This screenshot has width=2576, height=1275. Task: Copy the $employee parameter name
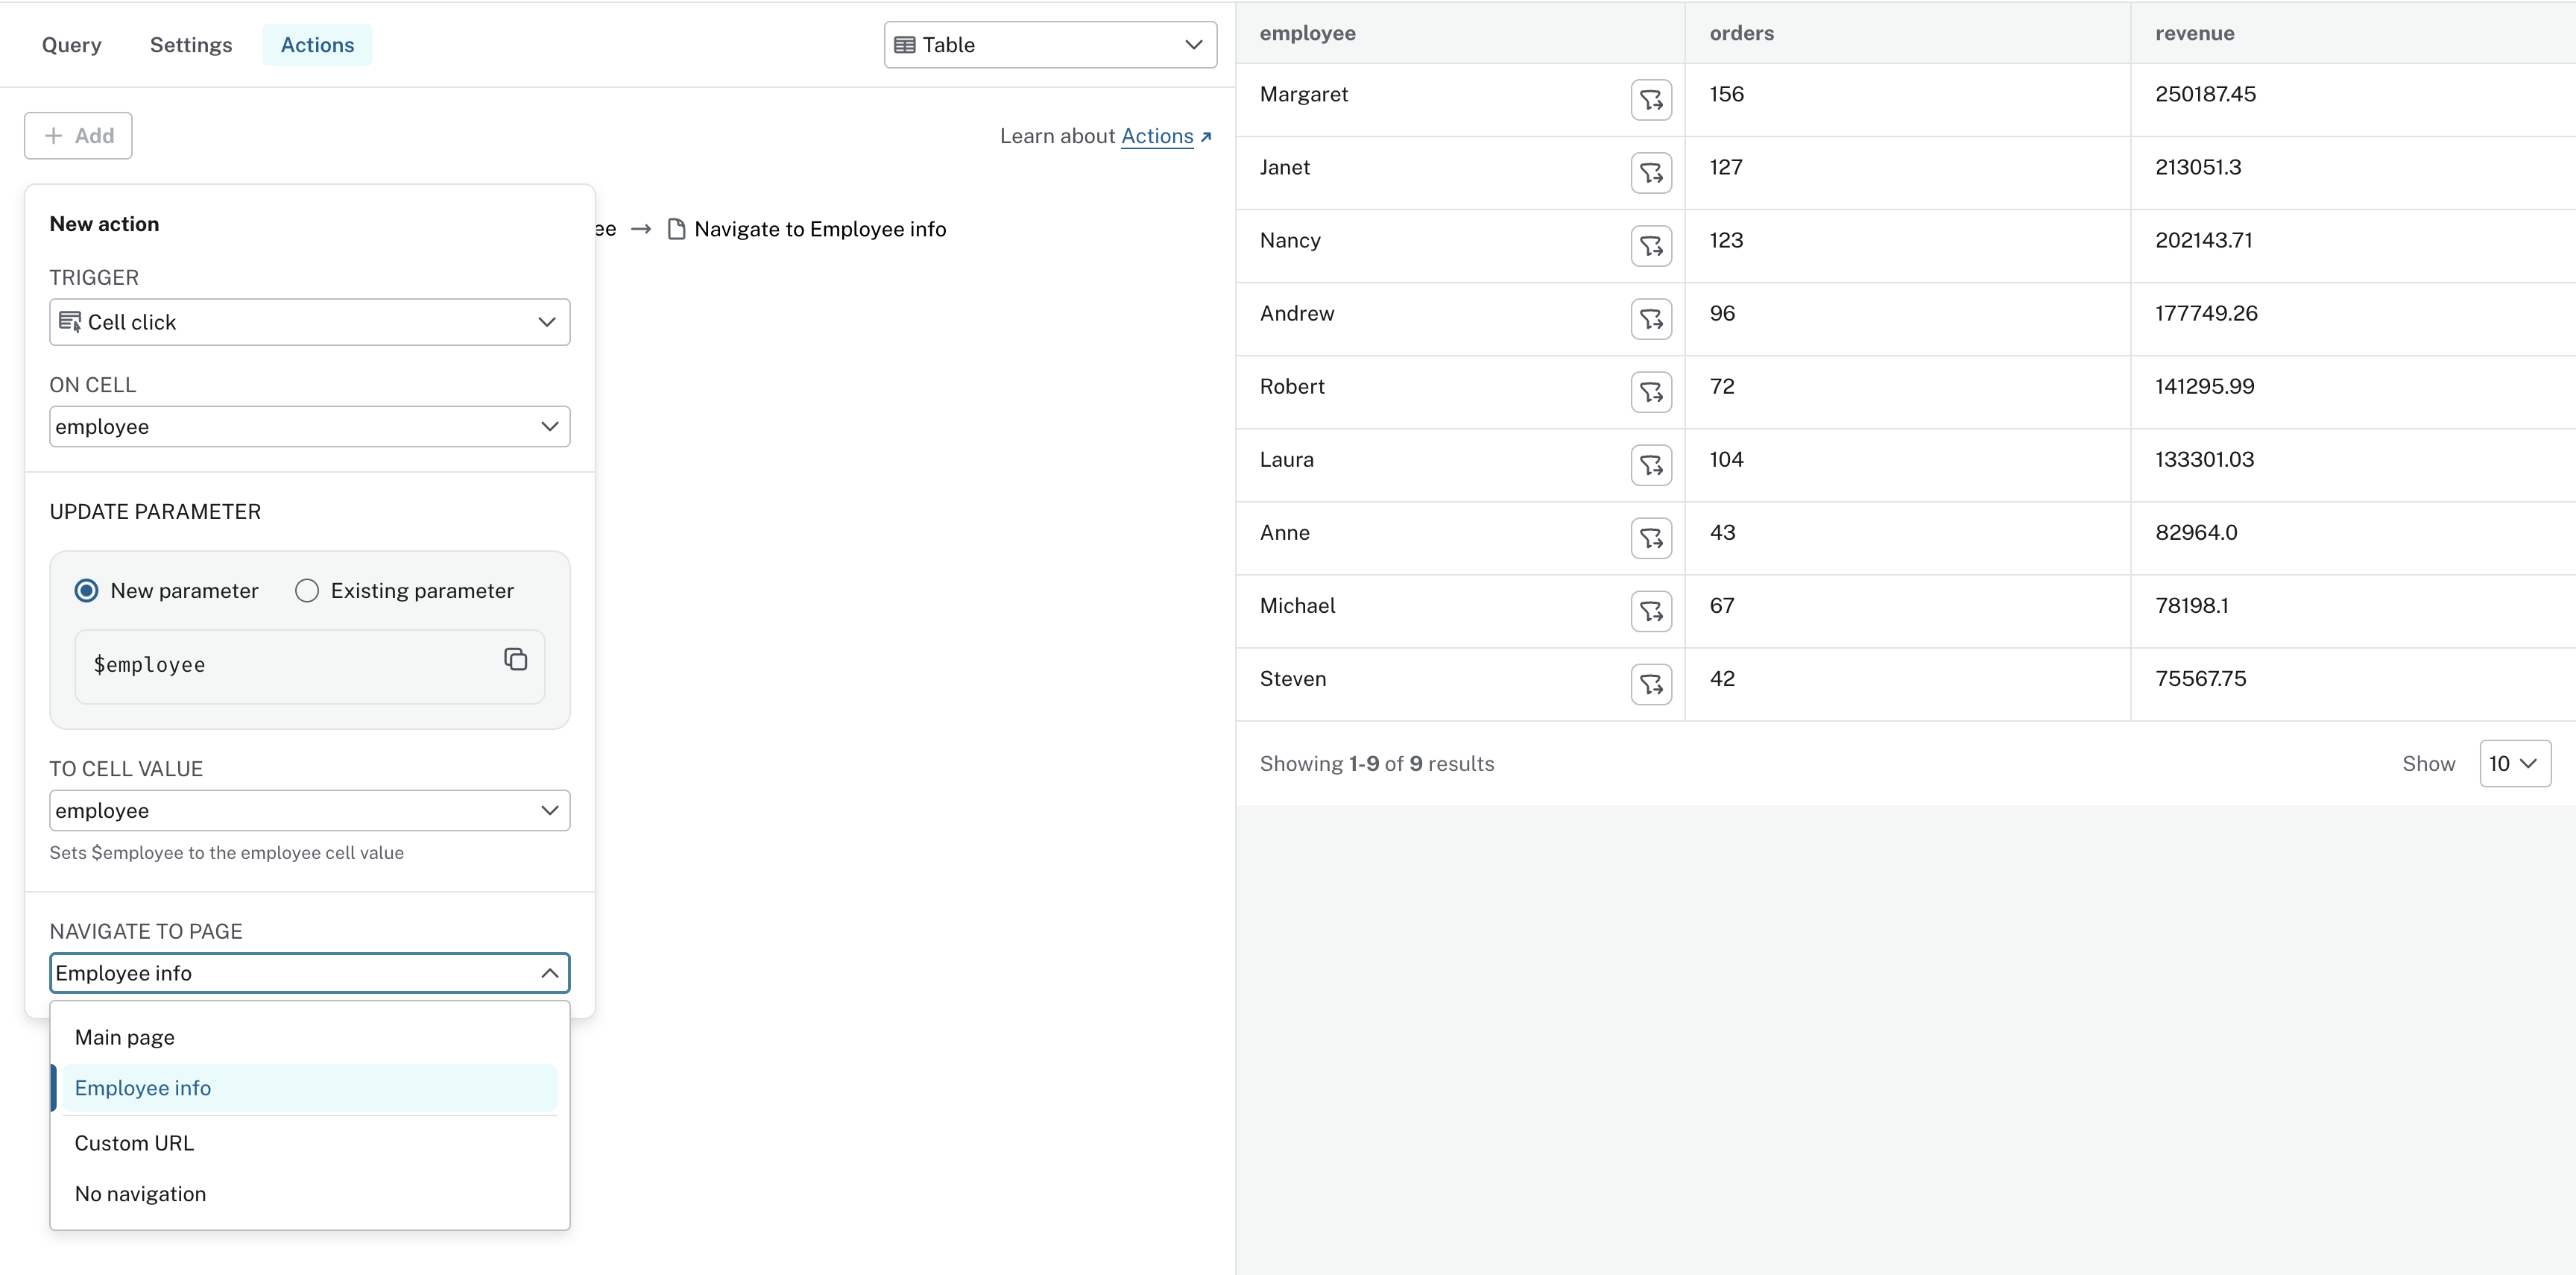point(515,659)
